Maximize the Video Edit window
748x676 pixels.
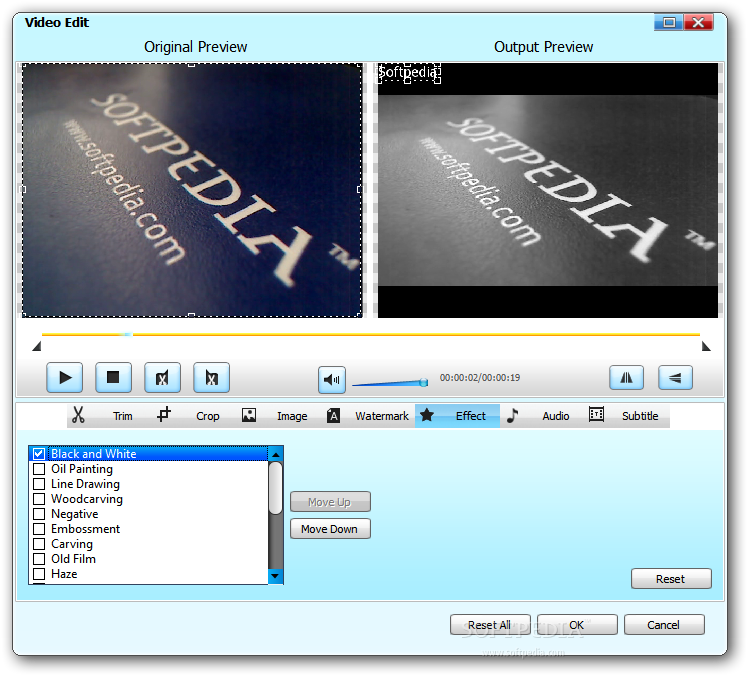tap(669, 22)
